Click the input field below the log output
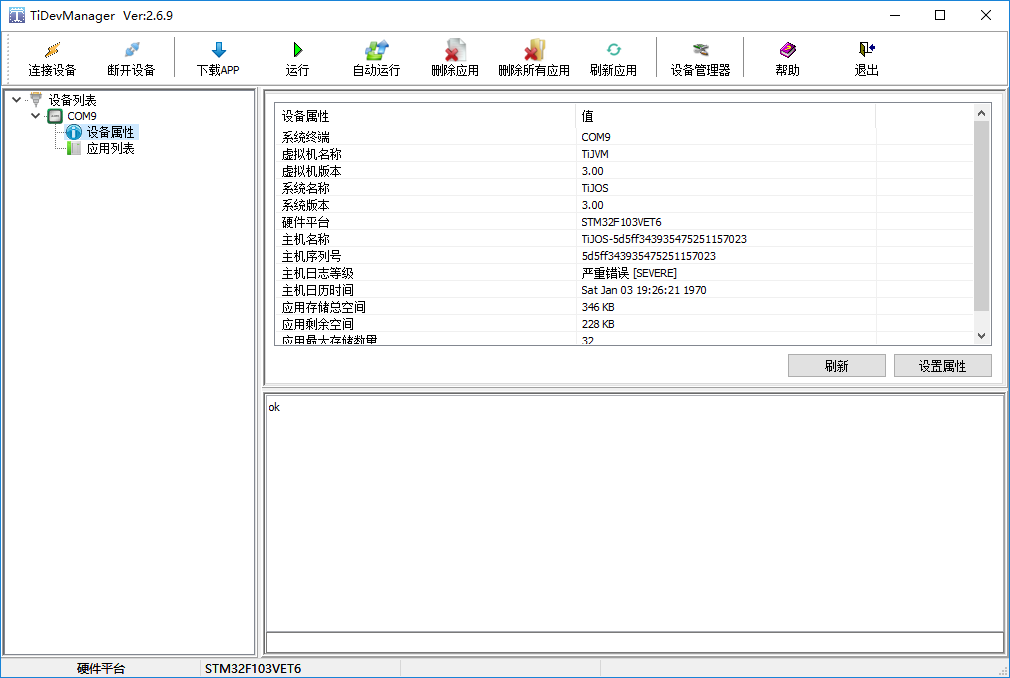 [634, 642]
